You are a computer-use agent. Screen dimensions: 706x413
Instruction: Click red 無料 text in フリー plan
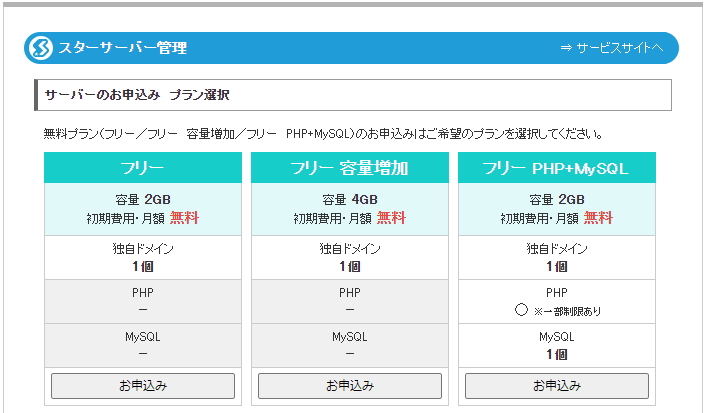coord(184,218)
